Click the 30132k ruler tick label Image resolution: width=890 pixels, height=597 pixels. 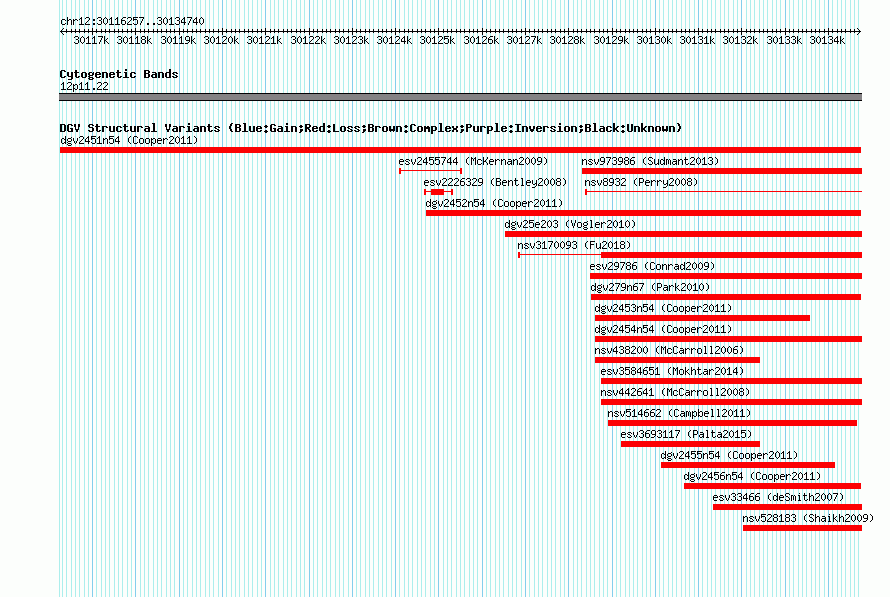click(740, 40)
